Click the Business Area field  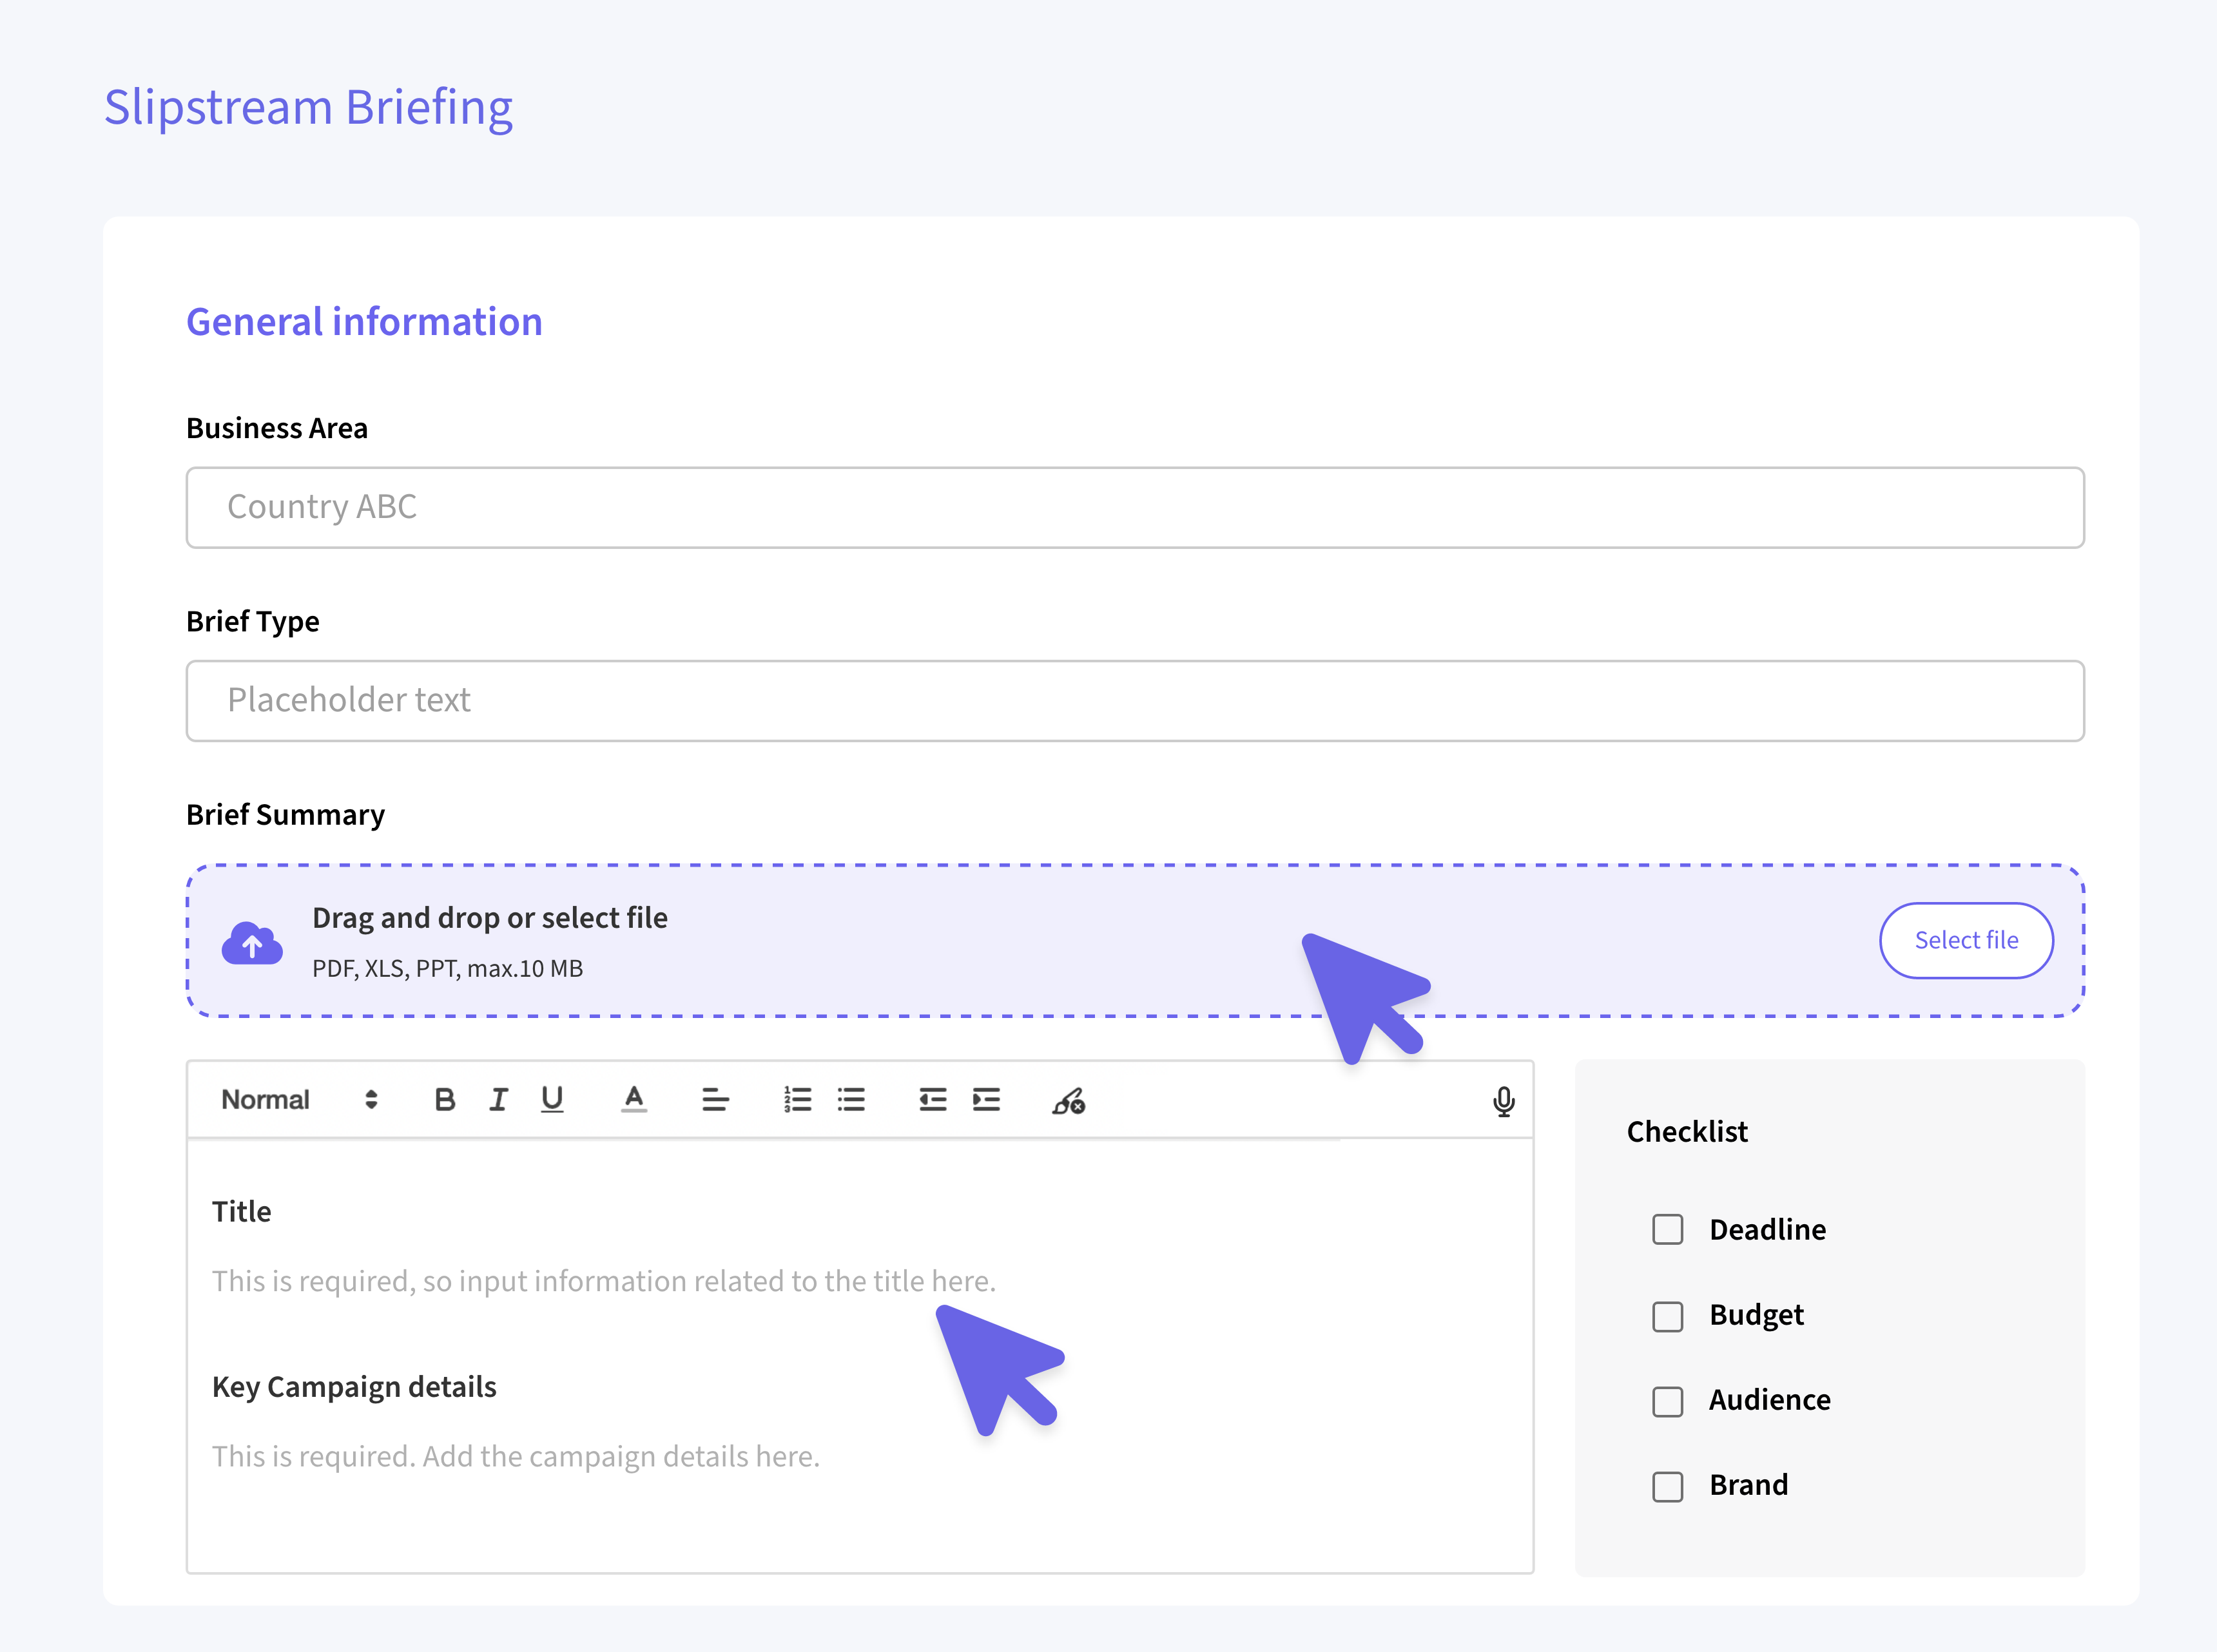click(x=1134, y=507)
